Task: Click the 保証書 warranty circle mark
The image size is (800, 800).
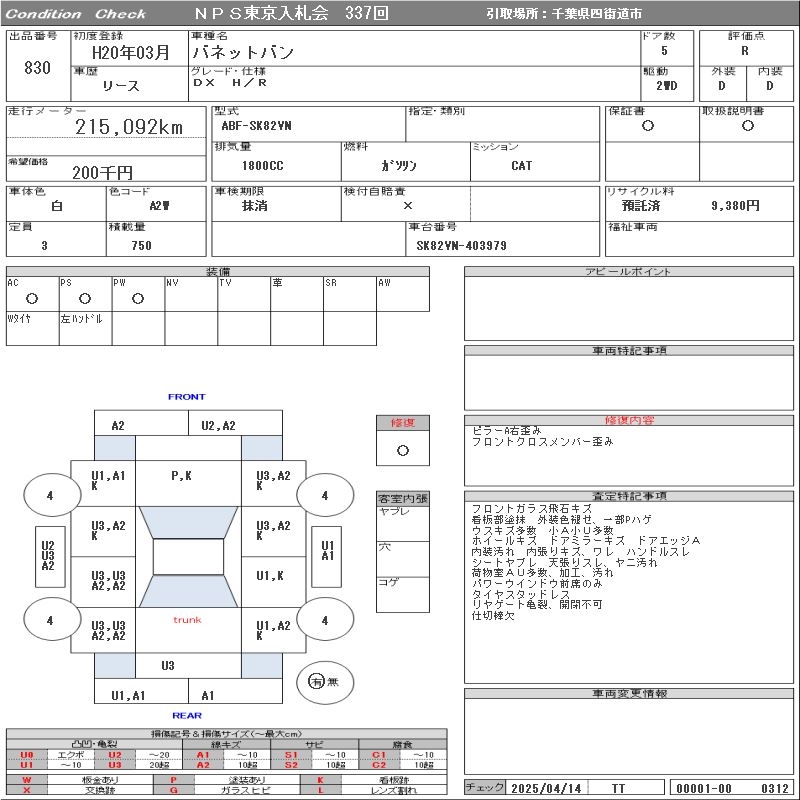Action: pyautogui.click(x=648, y=126)
